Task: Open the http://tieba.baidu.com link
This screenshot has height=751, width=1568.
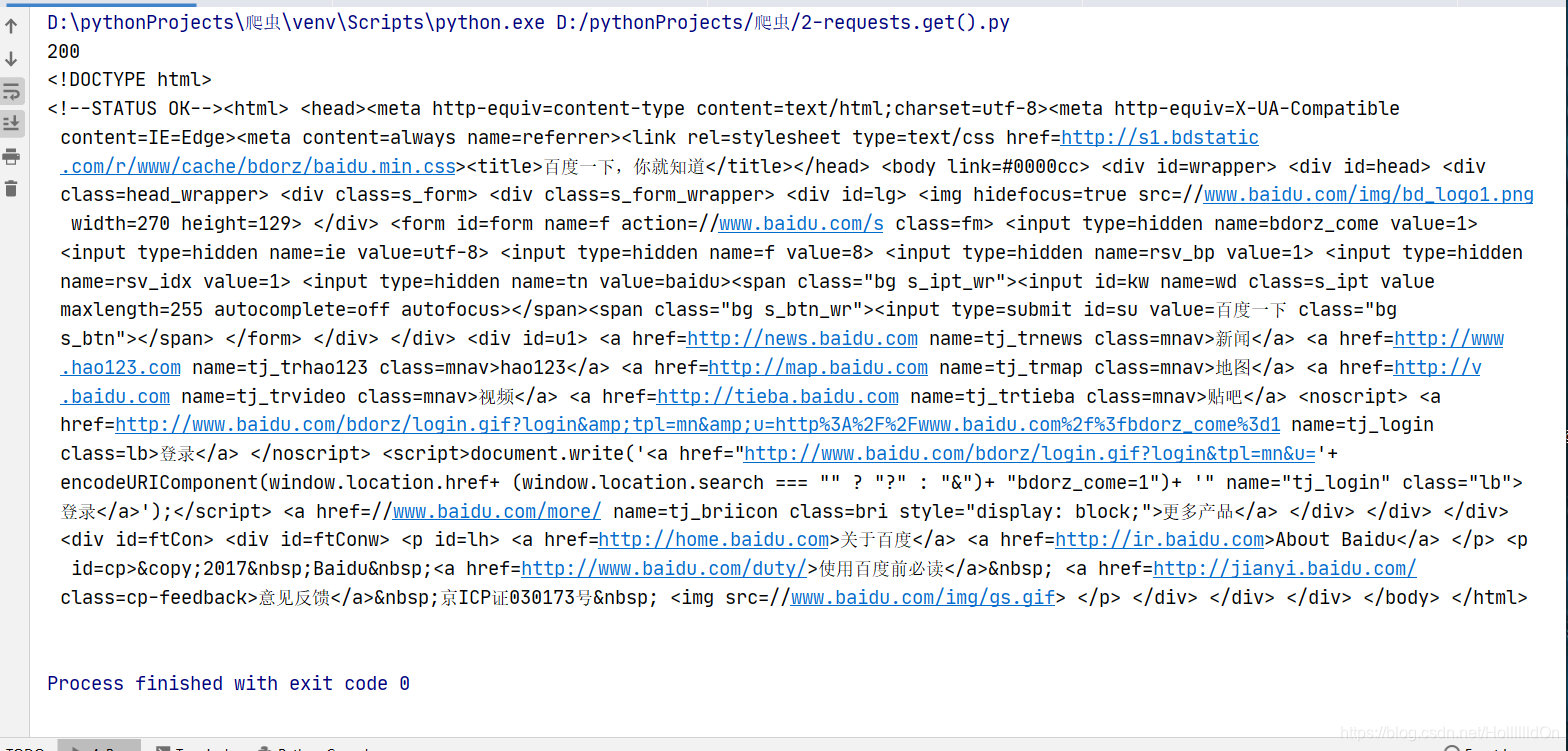Action: tap(778, 396)
